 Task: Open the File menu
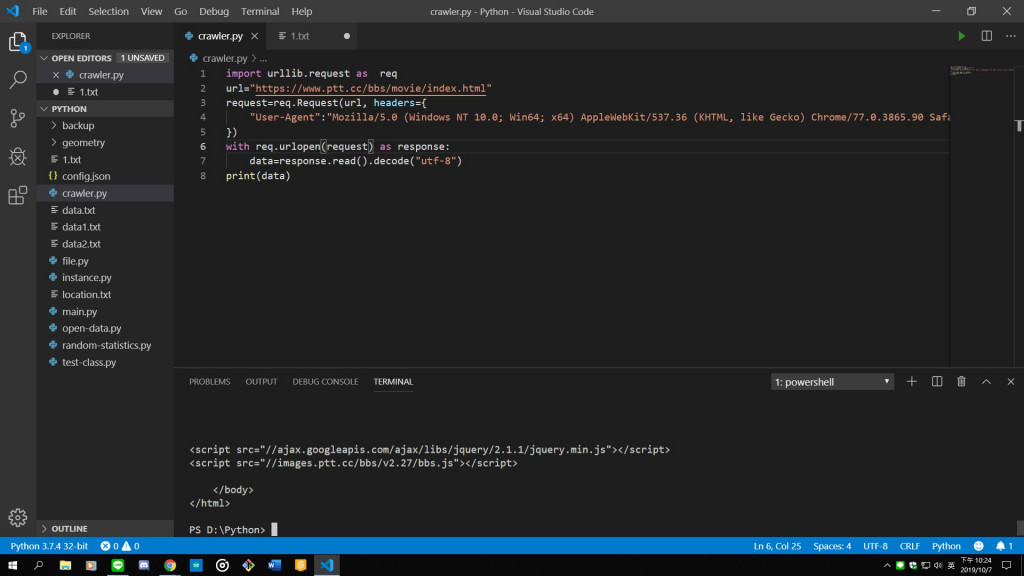click(x=40, y=12)
